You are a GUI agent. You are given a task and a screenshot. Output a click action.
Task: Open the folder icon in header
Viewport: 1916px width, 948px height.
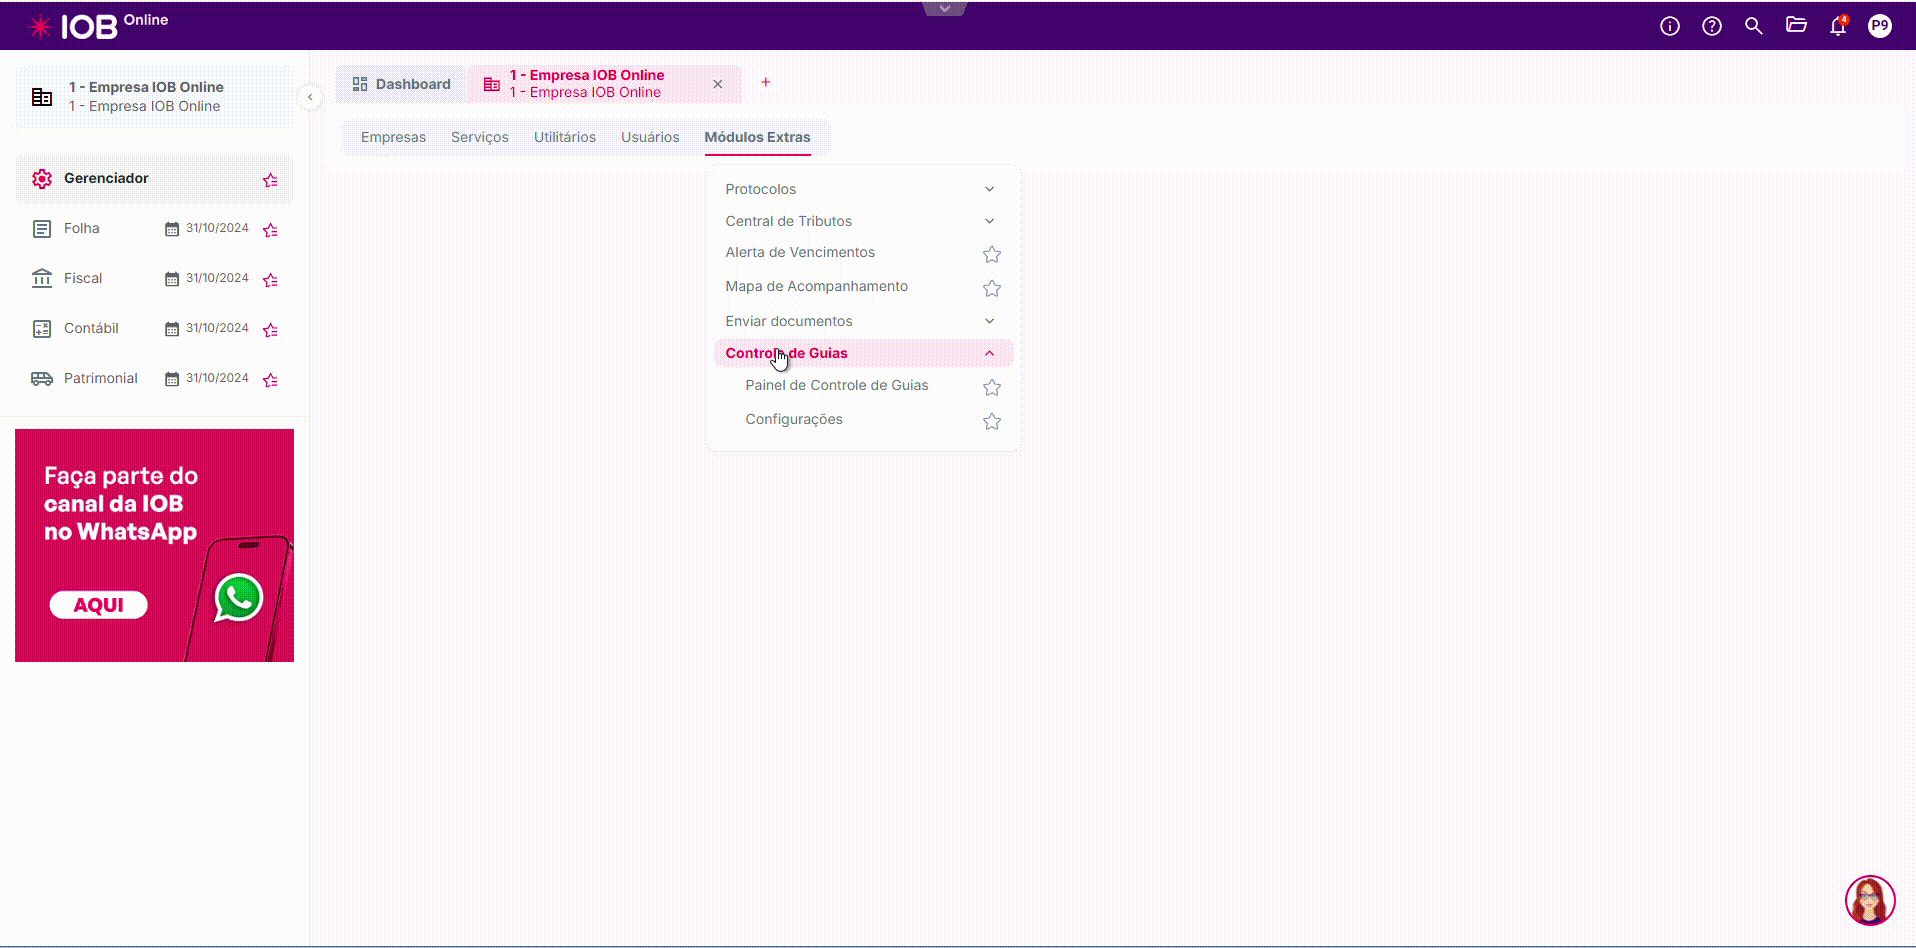[x=1796, y=26]
